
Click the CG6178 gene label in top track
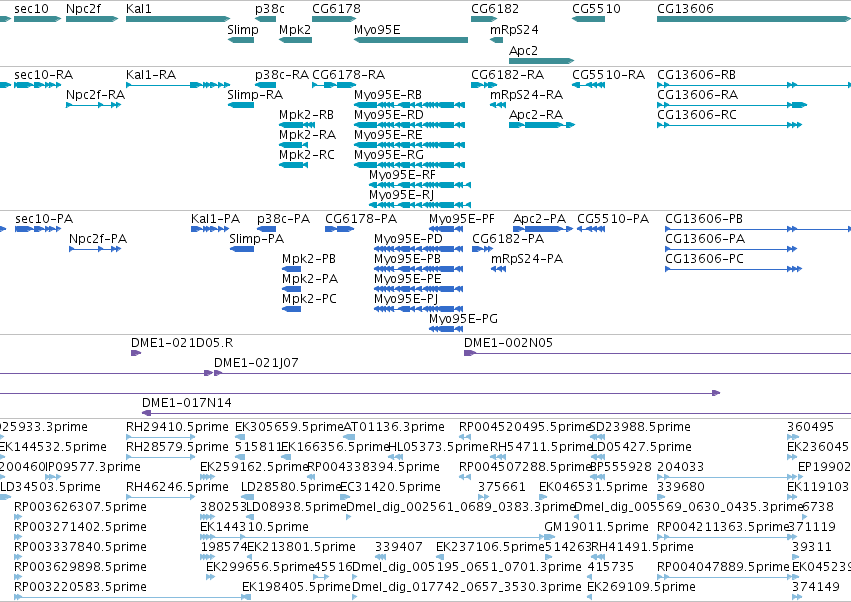pos(336,9)
